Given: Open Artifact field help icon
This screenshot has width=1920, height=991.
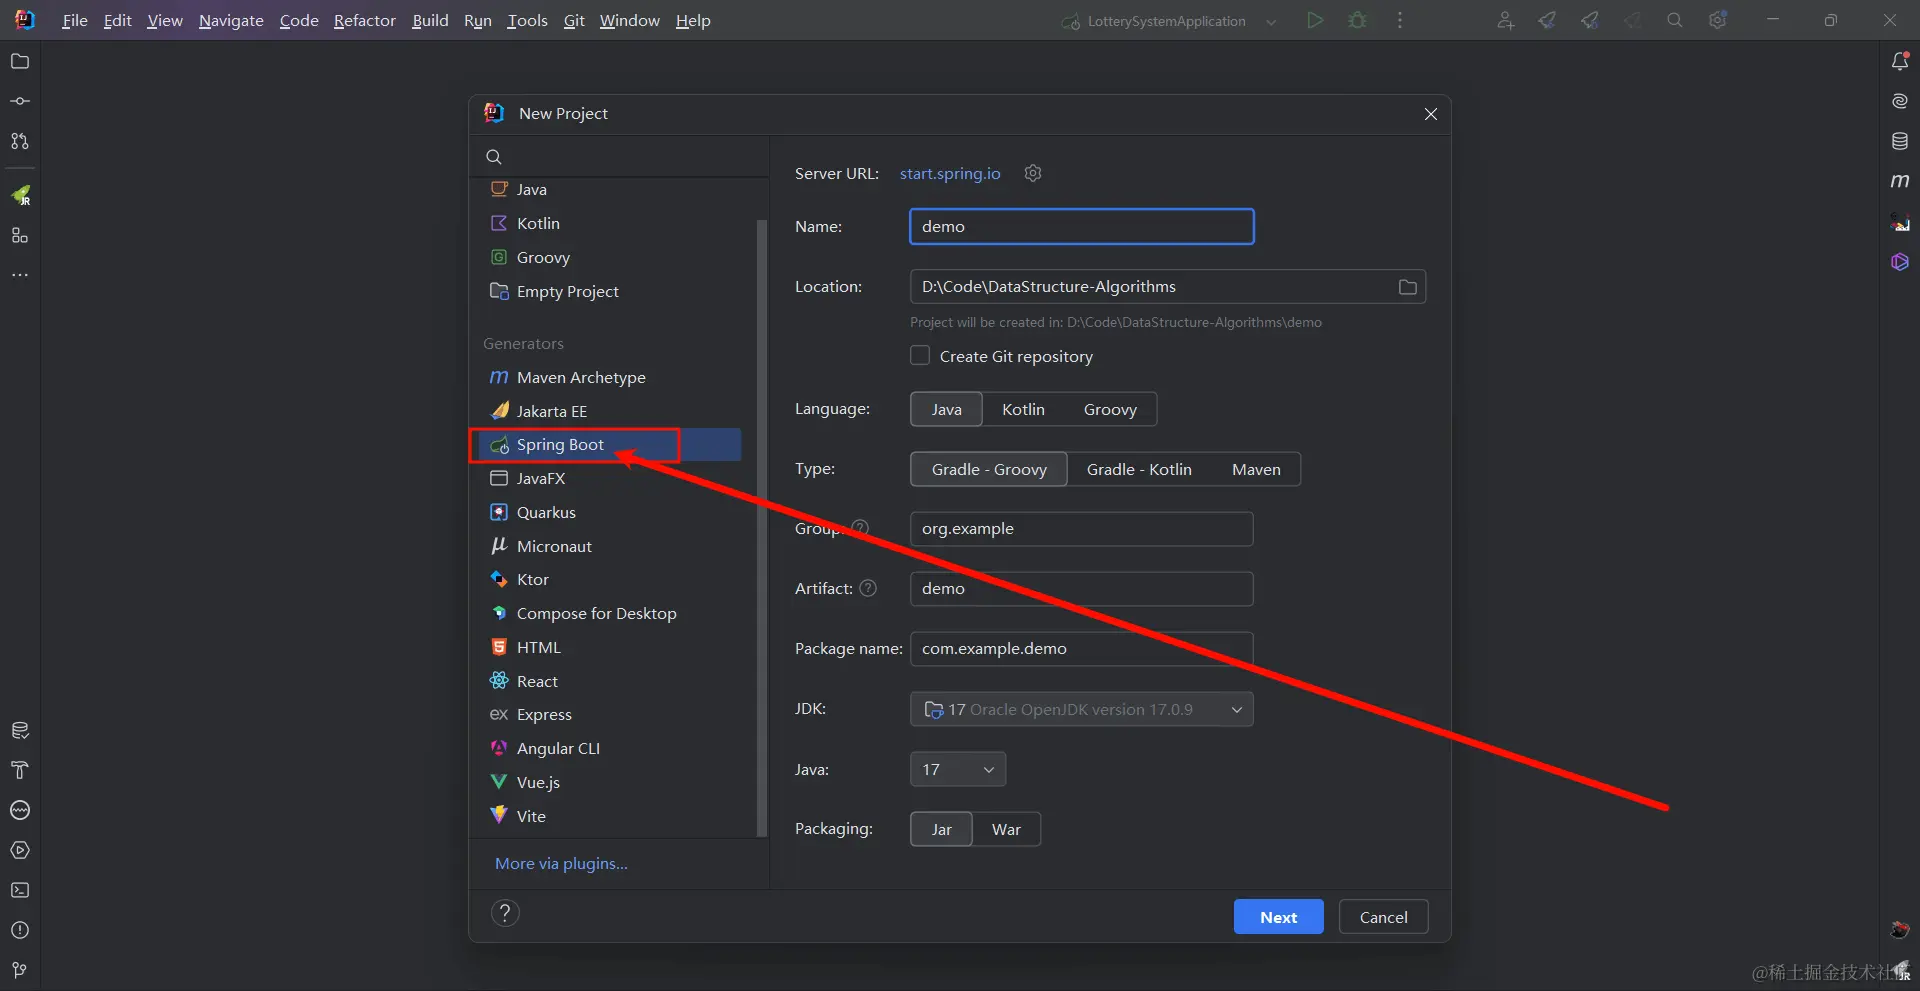Looking at the screenshot, I should 868,588.
